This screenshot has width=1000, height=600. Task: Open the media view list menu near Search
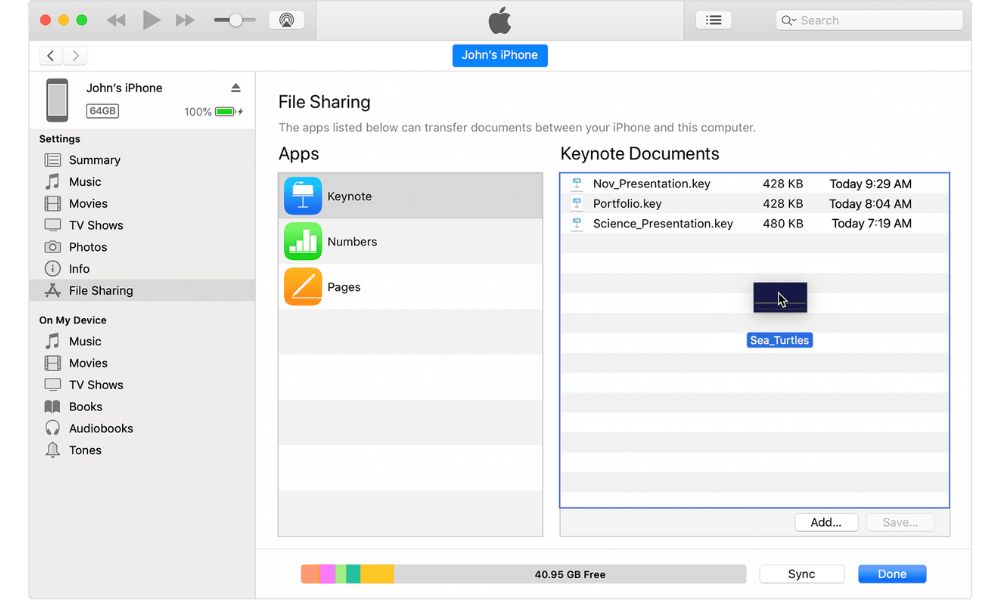pyautogui.click(x=713, y=19)
